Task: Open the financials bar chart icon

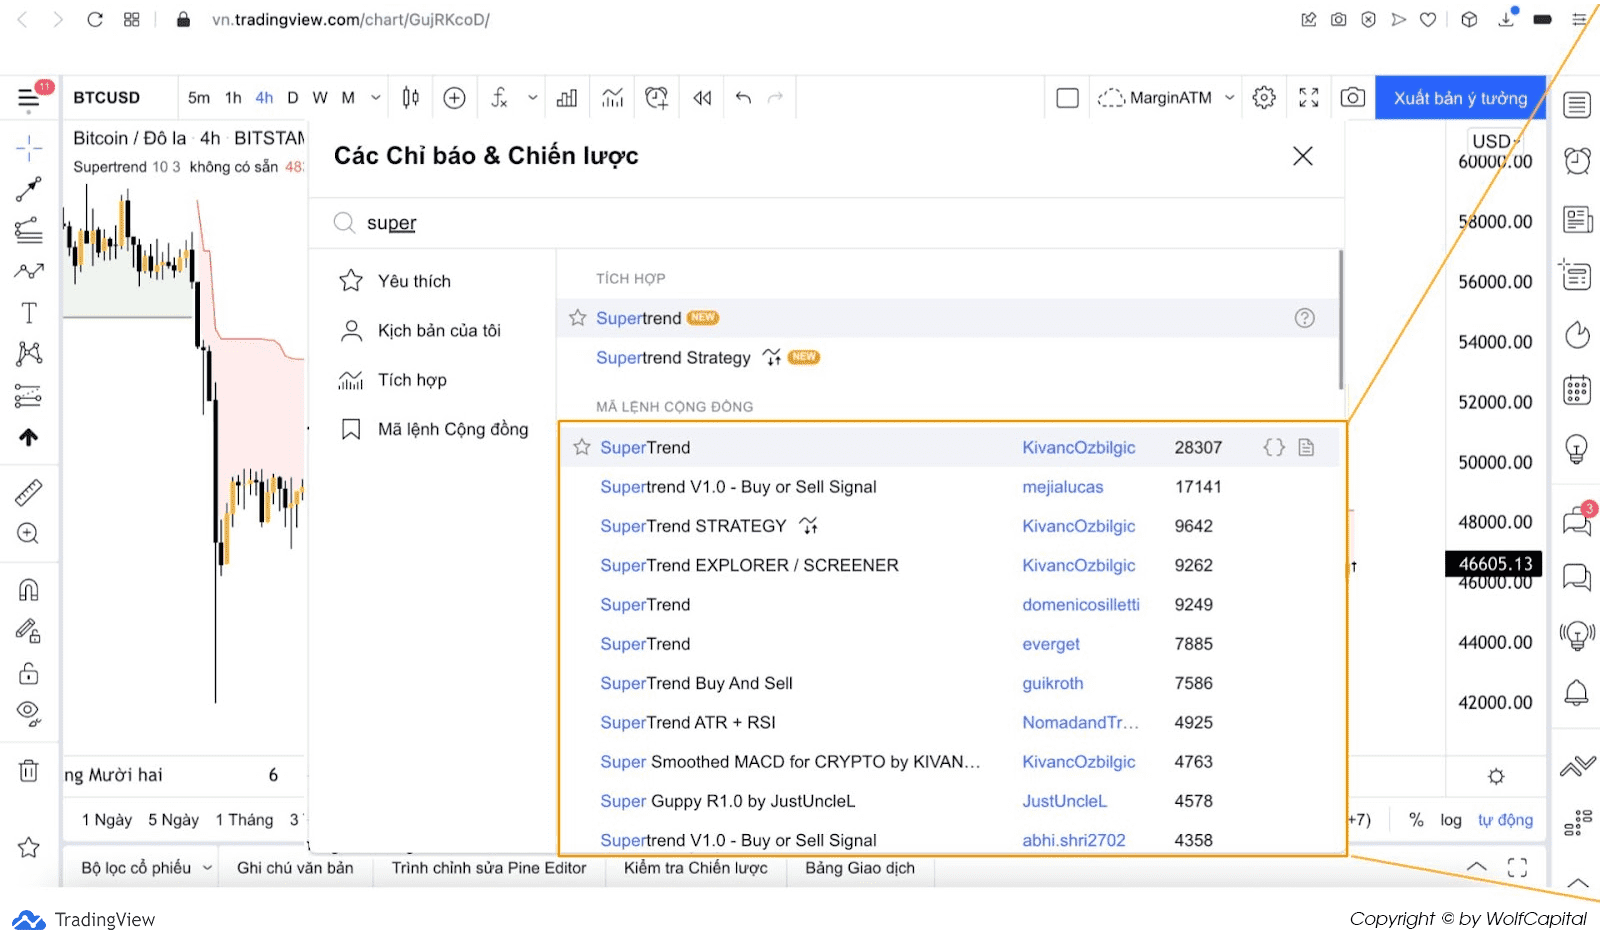Action: (567, 97)
